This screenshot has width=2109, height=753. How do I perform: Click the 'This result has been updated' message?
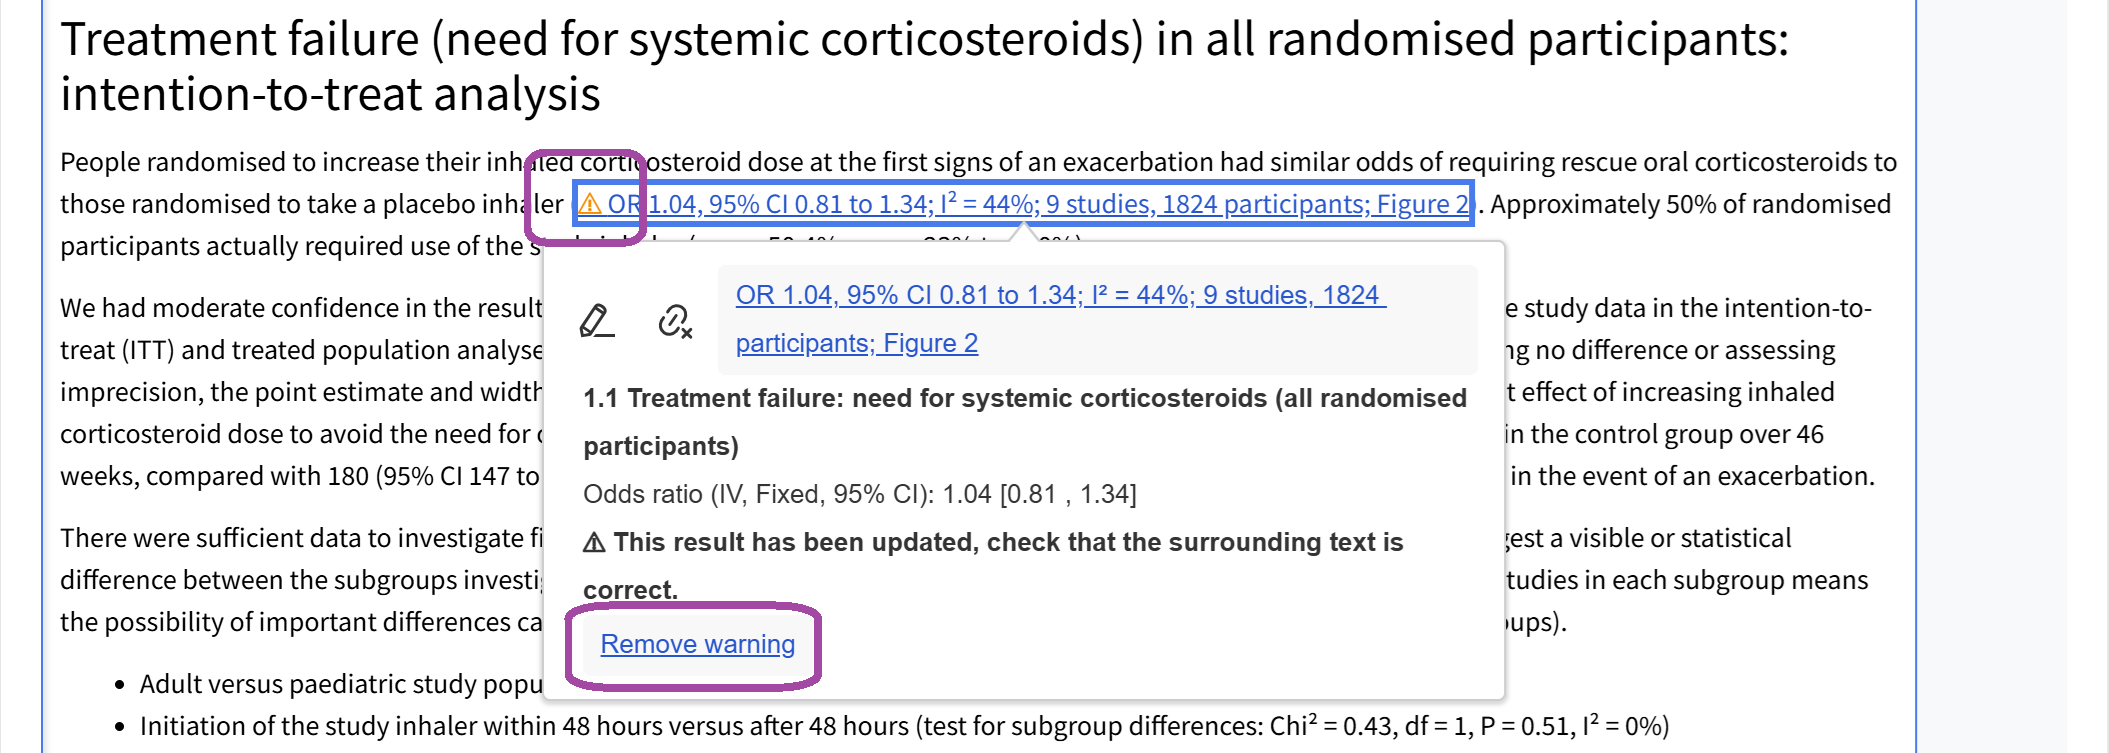point(1008,543)
